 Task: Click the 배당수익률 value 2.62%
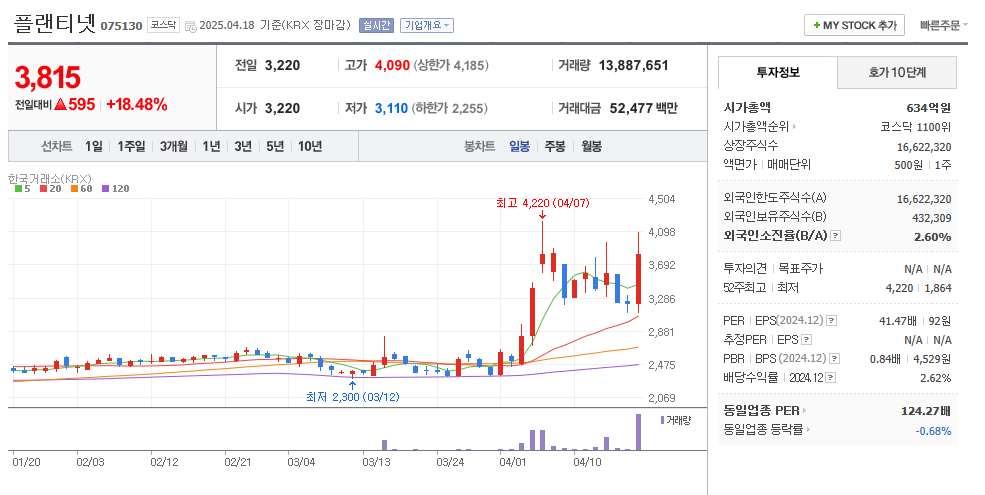[x=935, y=378]
